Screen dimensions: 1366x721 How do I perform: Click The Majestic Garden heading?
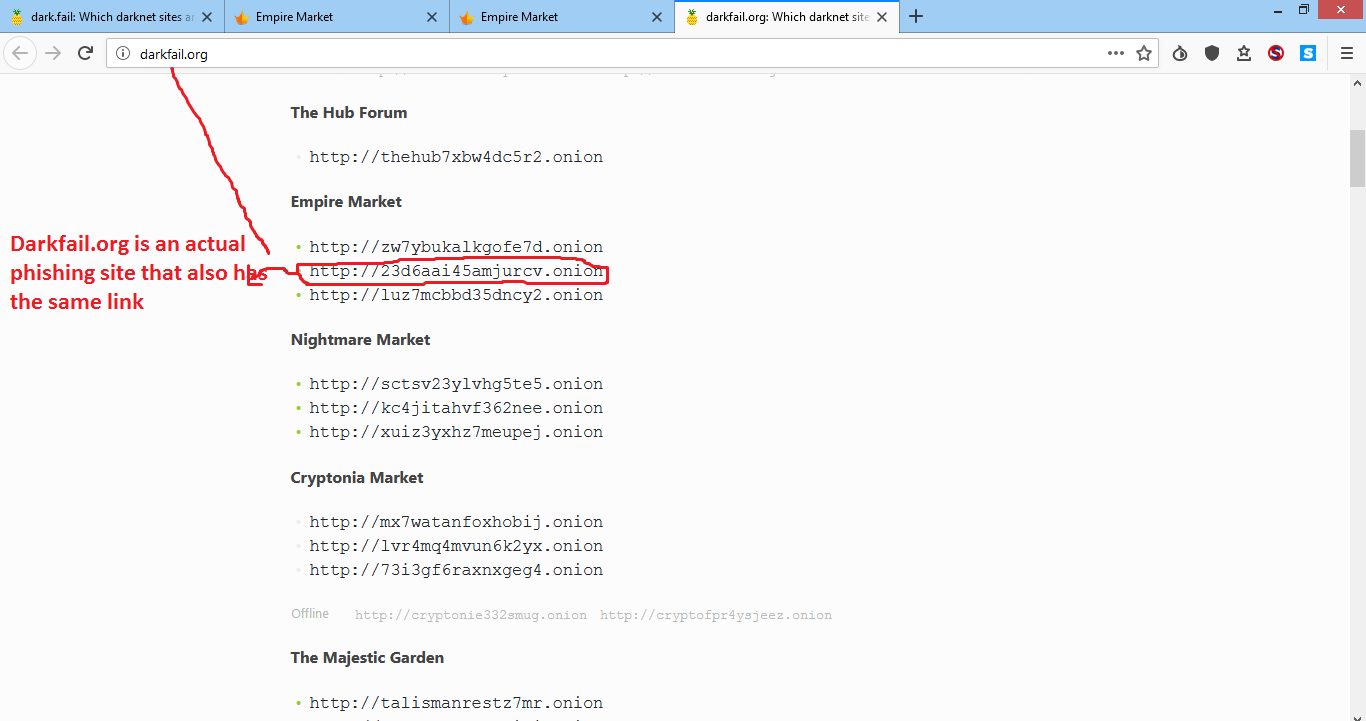pos(367,658)
